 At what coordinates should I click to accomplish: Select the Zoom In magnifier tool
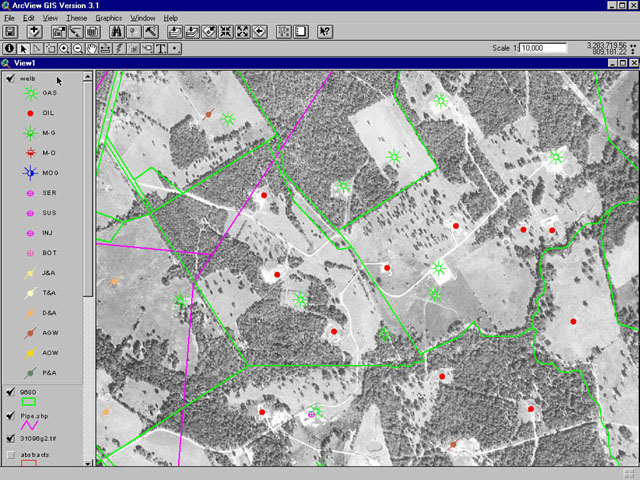point(64,48)
